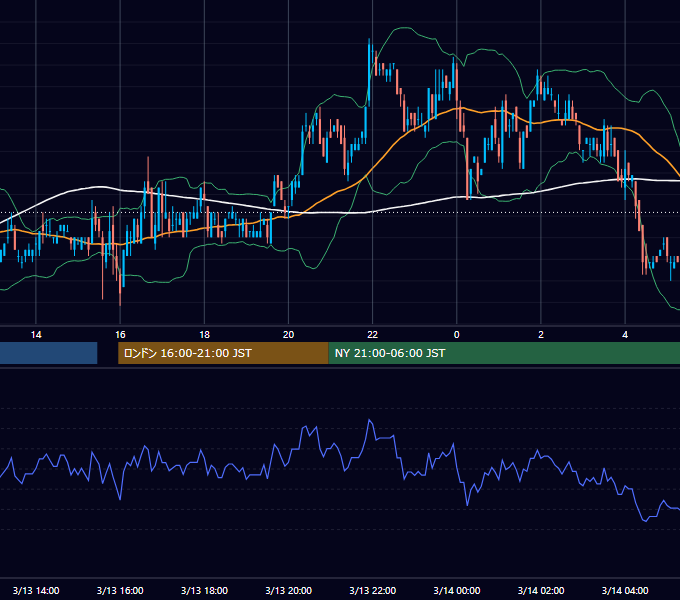Click the 3/13 20:00 date label

(x=288, y=590)
